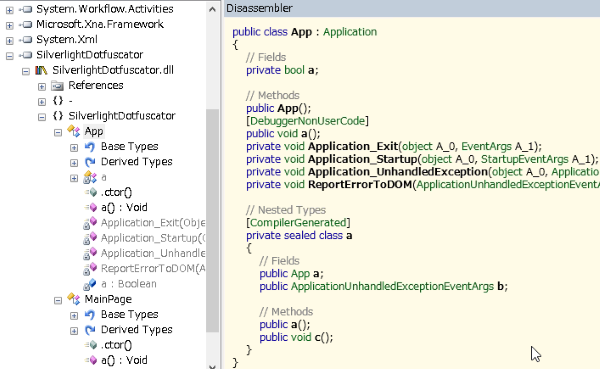Open the Application_Startup method link
Screen dimensions: 600x369
point(362,159)
